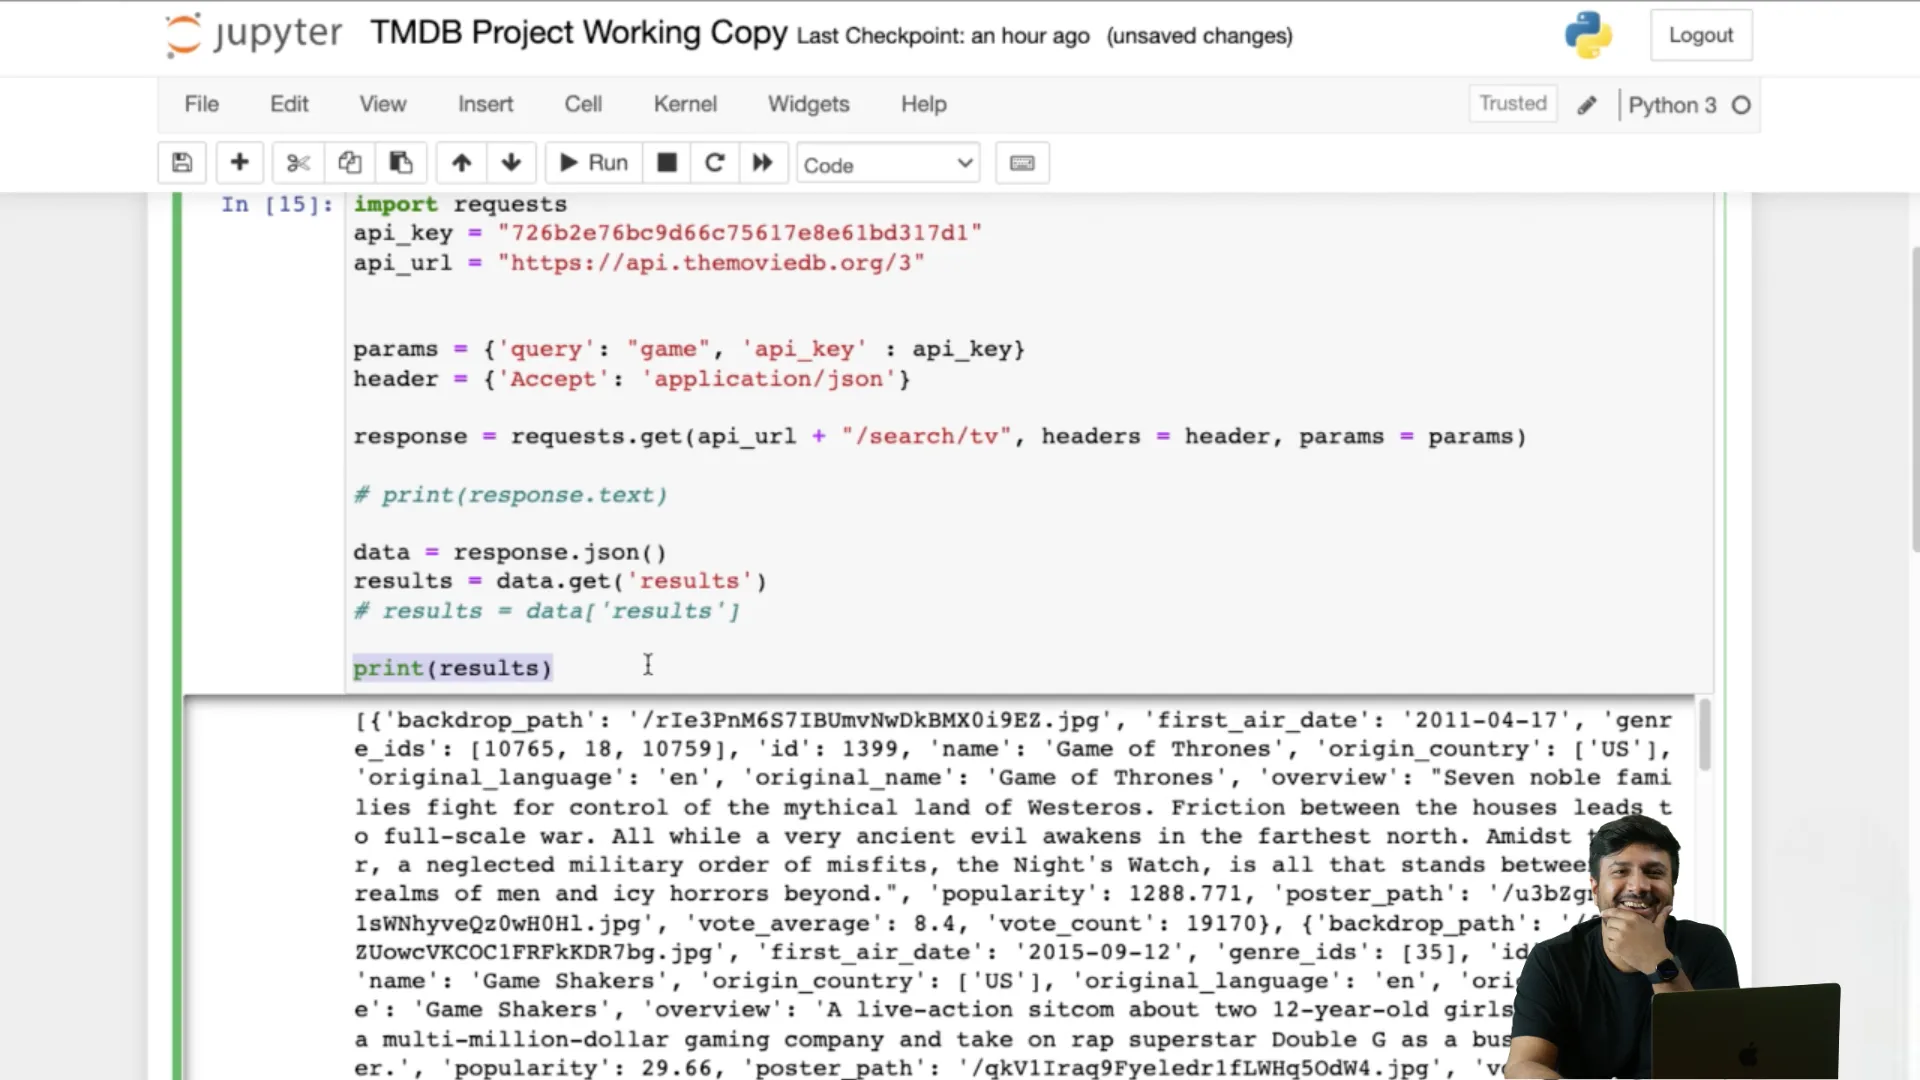This screenshot has width=1920, height=1080.
Task: Click the Logout button
Action: 1700,36
